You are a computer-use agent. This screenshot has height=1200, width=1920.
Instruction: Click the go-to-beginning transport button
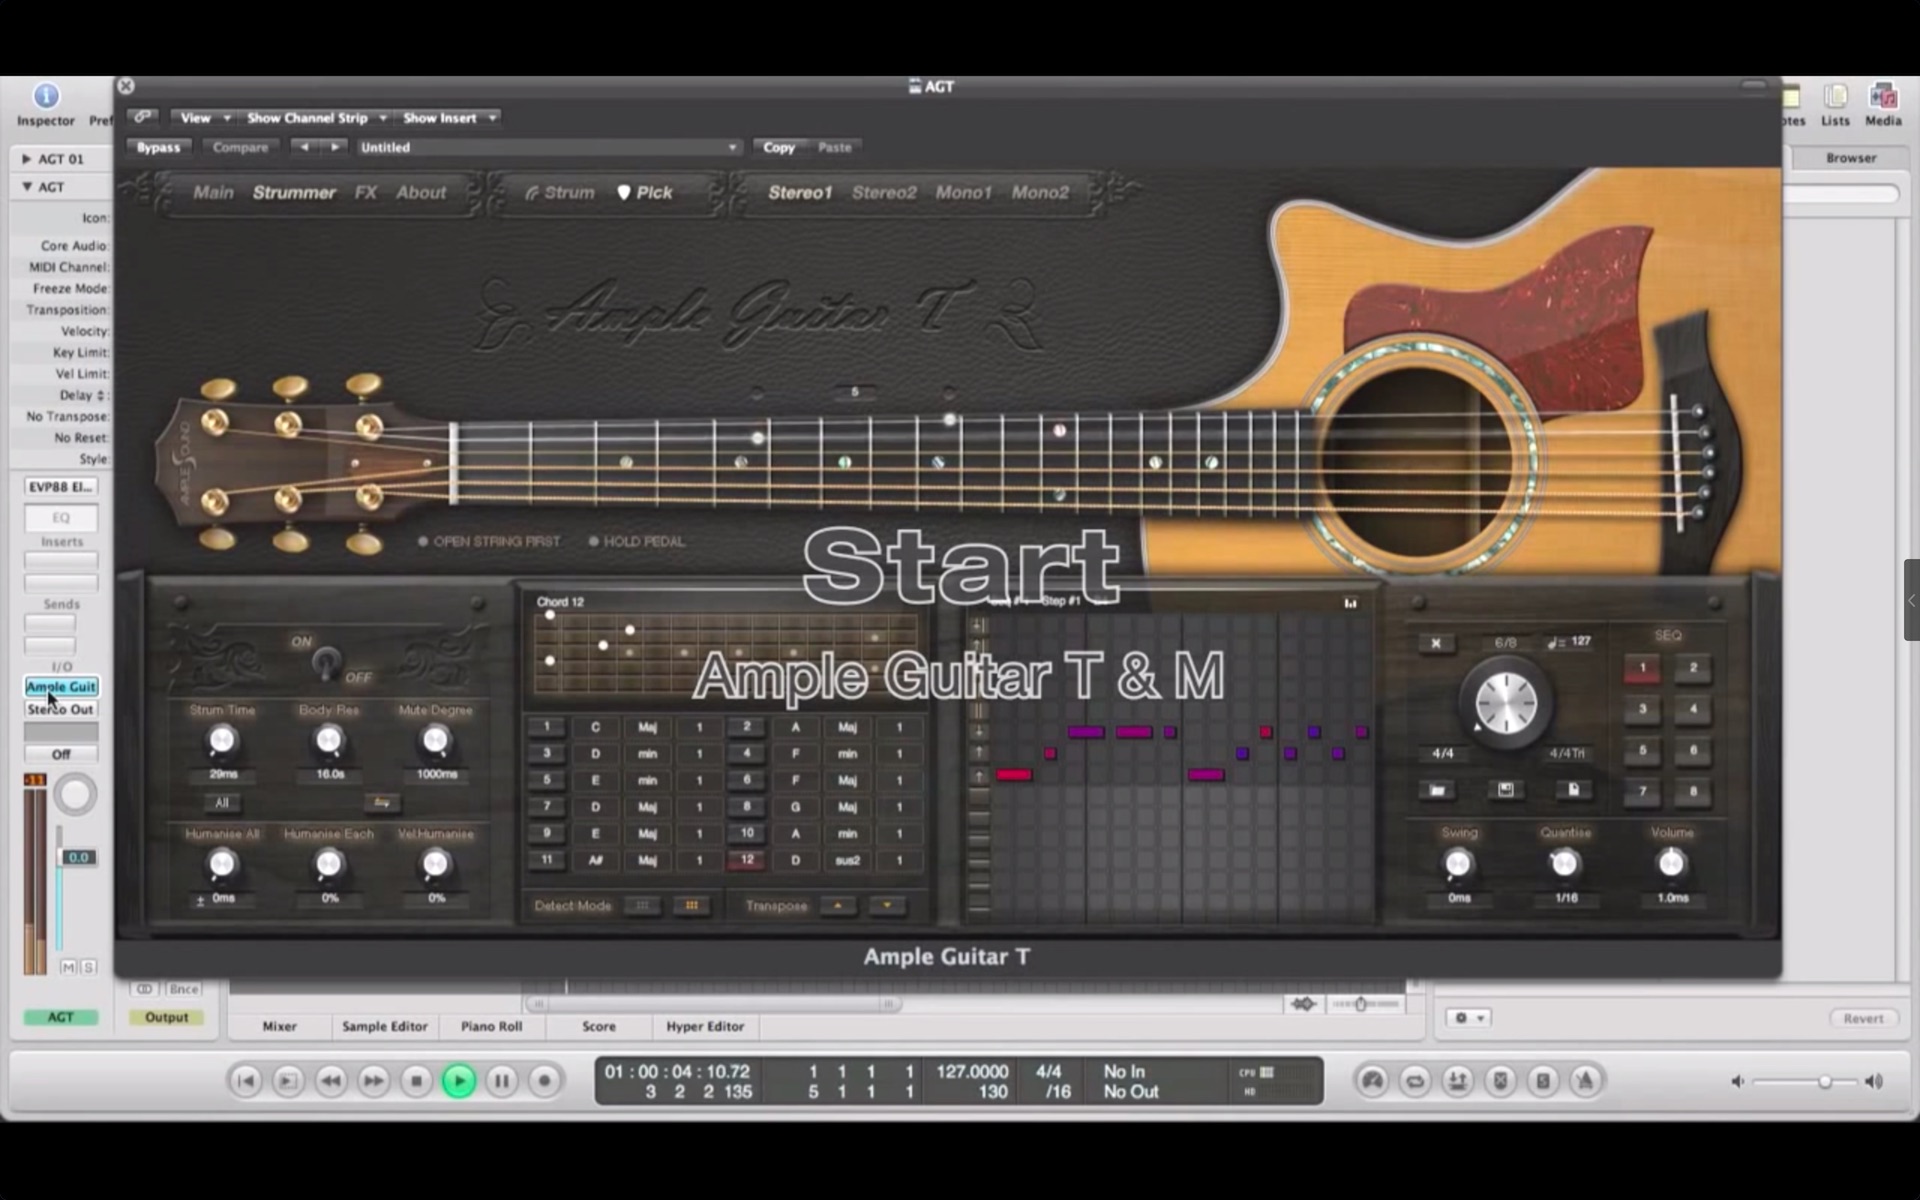(x=245, y=1081)
